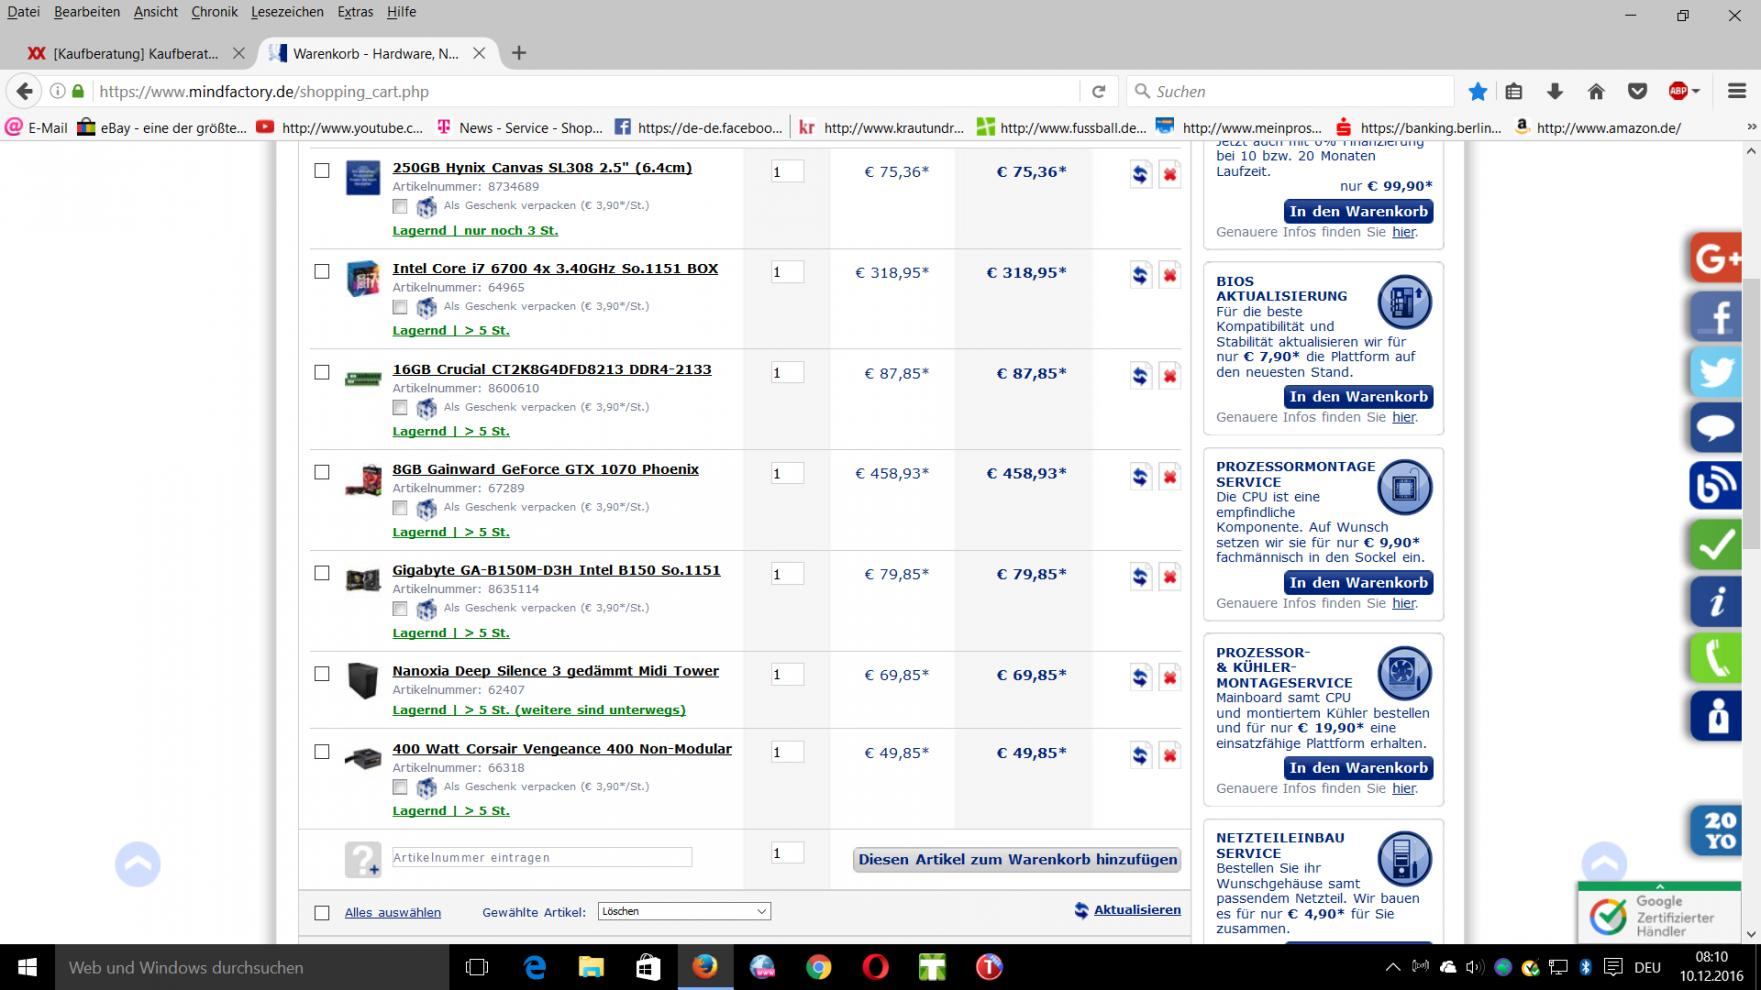This screenshot has width=1761, height=990.
Task: Open the Firefox hamburger menu
Action: click(1736, 91)
